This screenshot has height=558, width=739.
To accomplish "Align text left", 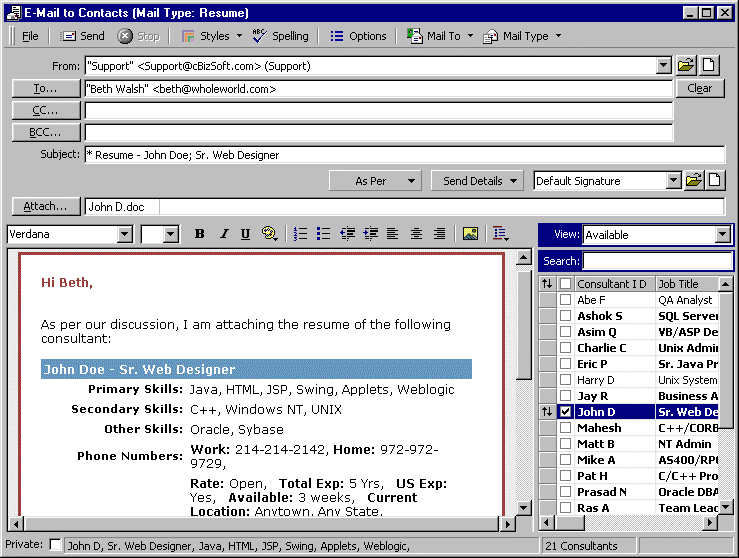I will pyautogui.click(x=393, y=234).
